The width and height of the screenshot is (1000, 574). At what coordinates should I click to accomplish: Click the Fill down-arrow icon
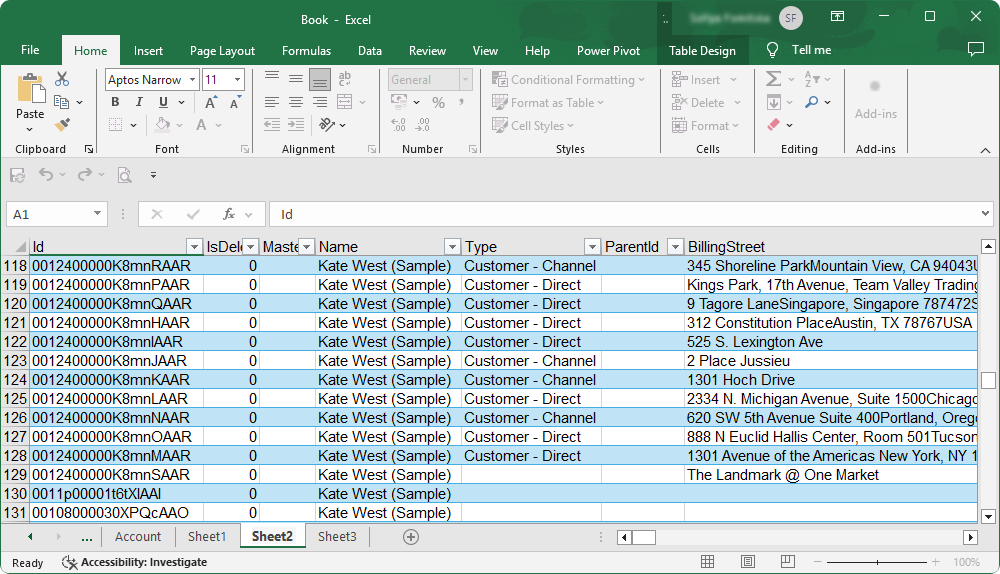pos(774,102)
